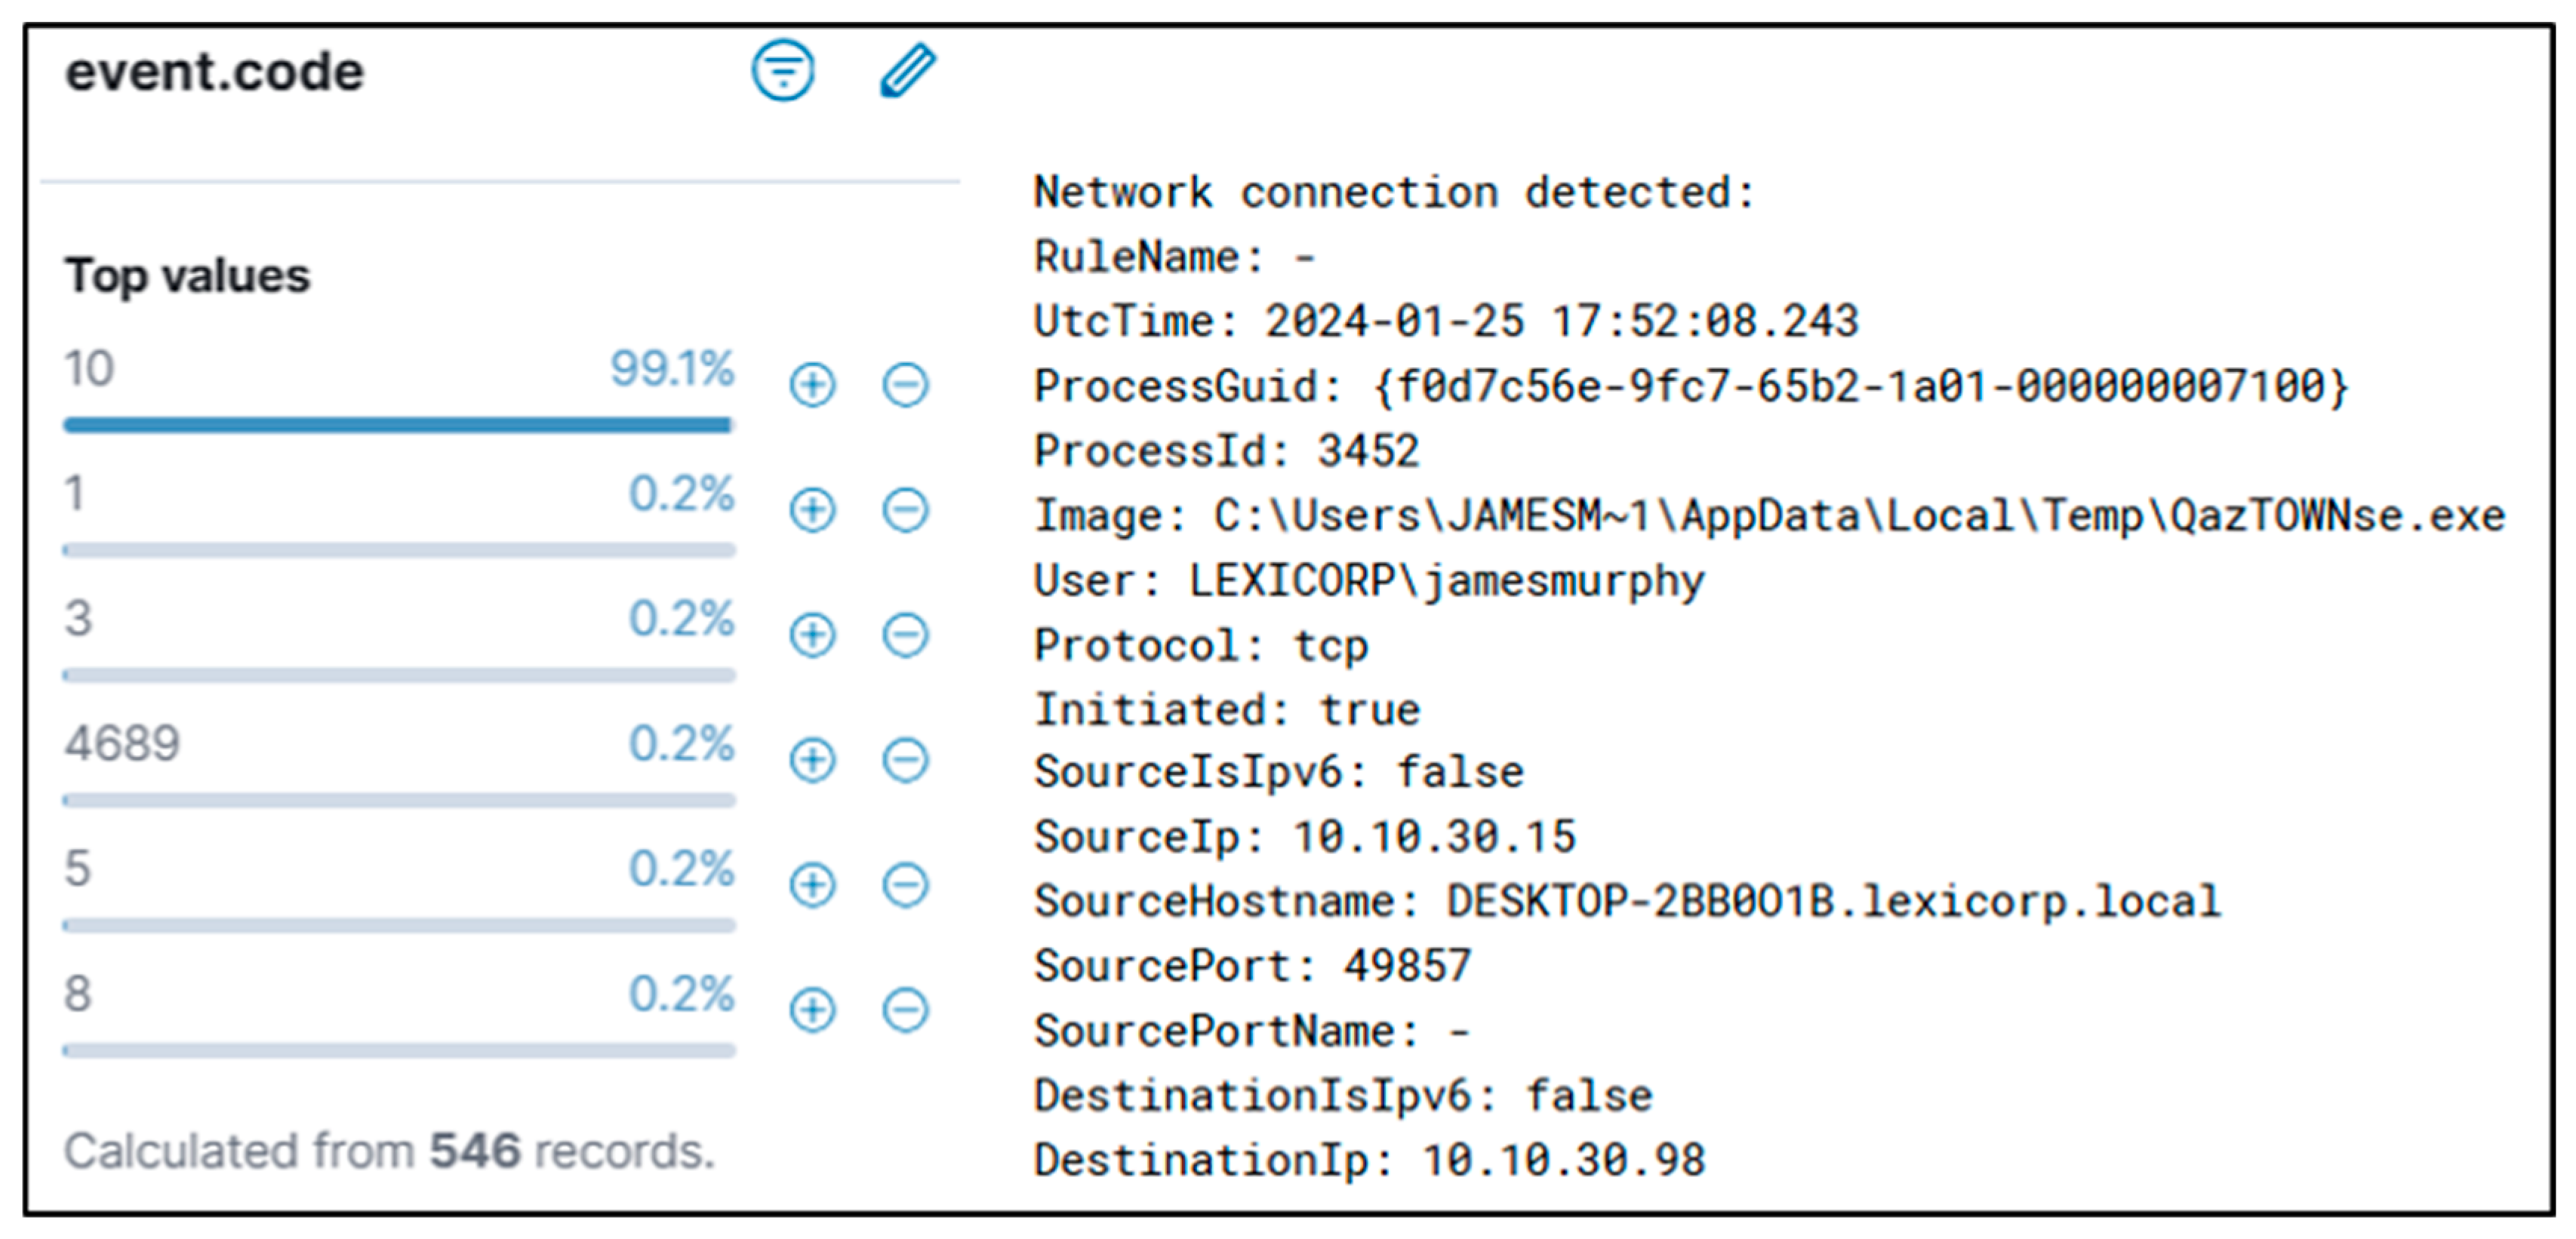
Task: Click the event.code field name
Action: [x=215, y=72]
